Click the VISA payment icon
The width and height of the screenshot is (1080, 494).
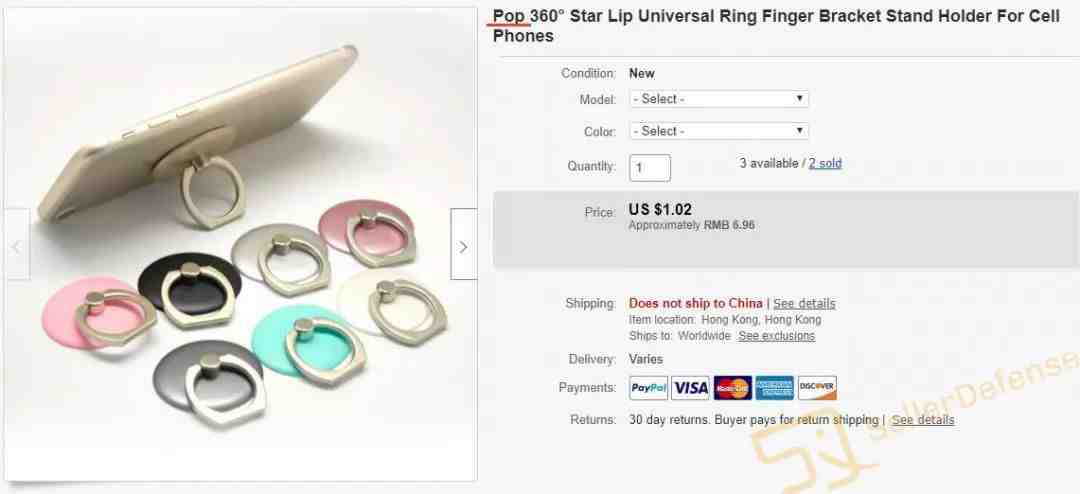click(690, 388)
